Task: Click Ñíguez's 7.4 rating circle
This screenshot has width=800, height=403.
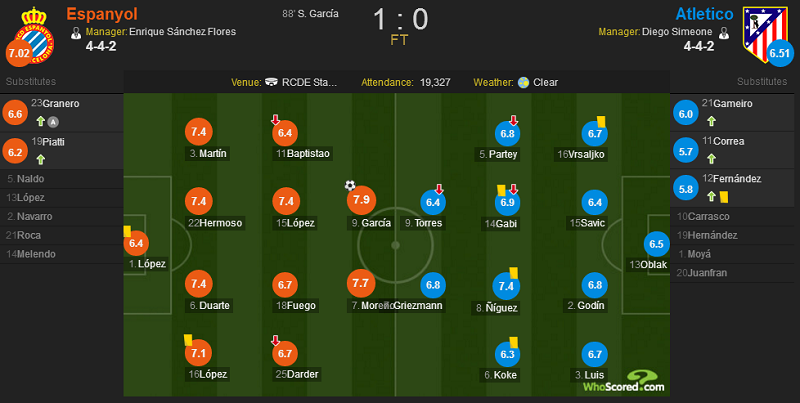Action: (506, 286)
